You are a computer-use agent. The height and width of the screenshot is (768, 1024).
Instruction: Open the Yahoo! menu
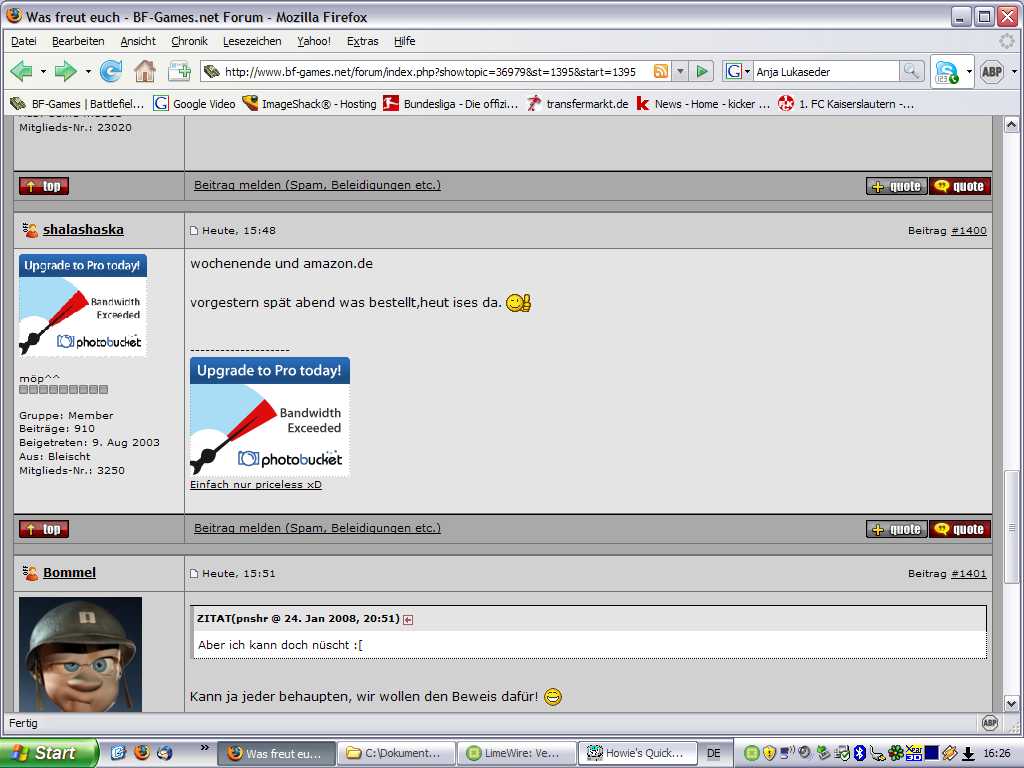314,41
